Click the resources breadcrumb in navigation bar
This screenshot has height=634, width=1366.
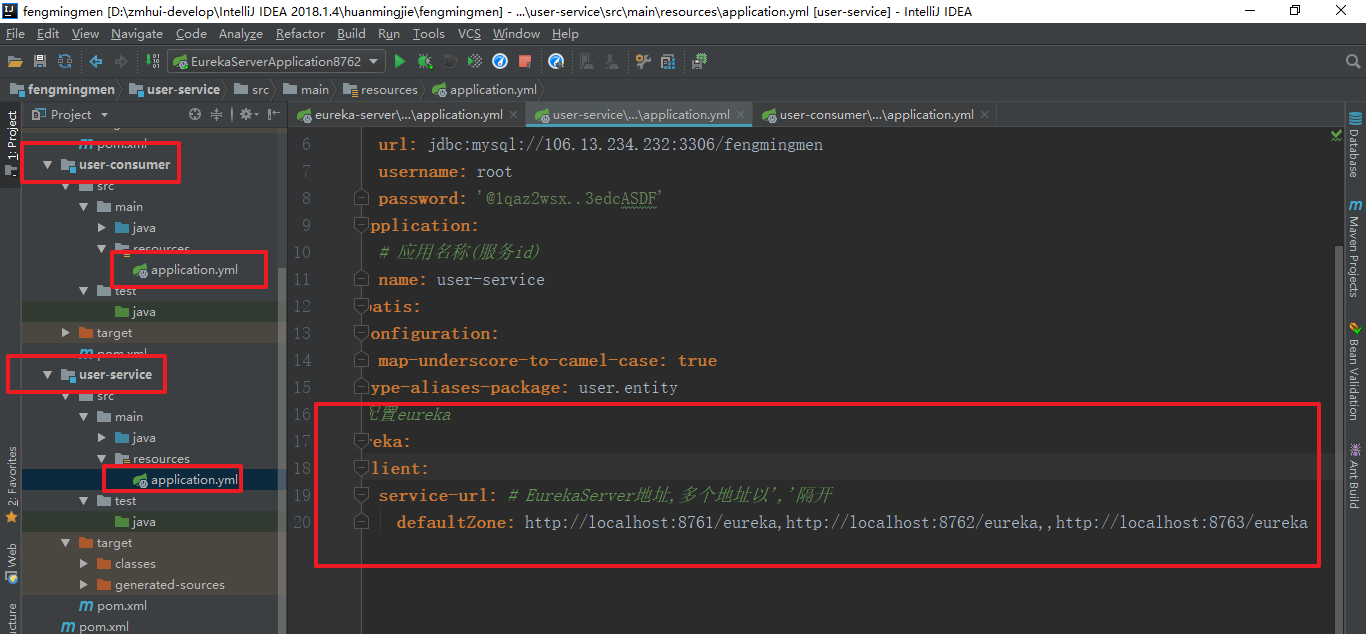click(379, 89)
